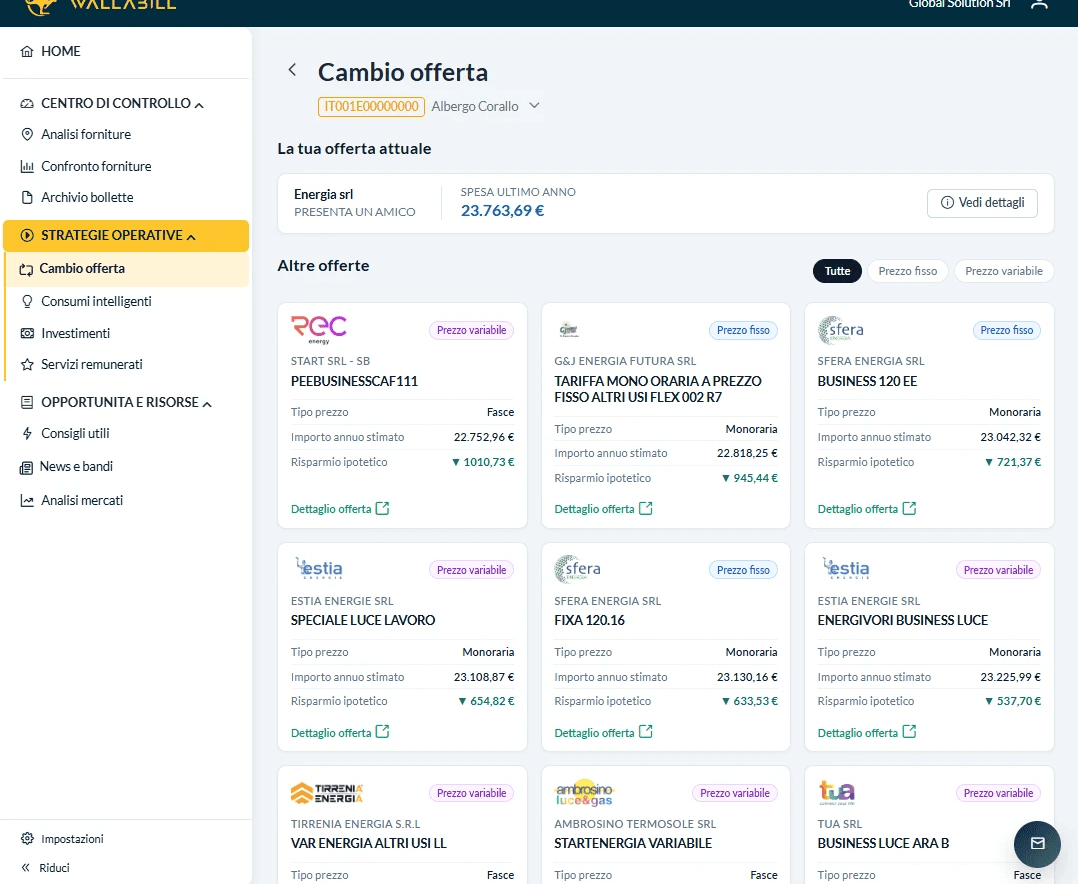Open Dettaglio offerta for START SRL offer
Image resolution: width=1078 pixels, height=884 pixels.
pyautogui.click(x=340, y=509)
